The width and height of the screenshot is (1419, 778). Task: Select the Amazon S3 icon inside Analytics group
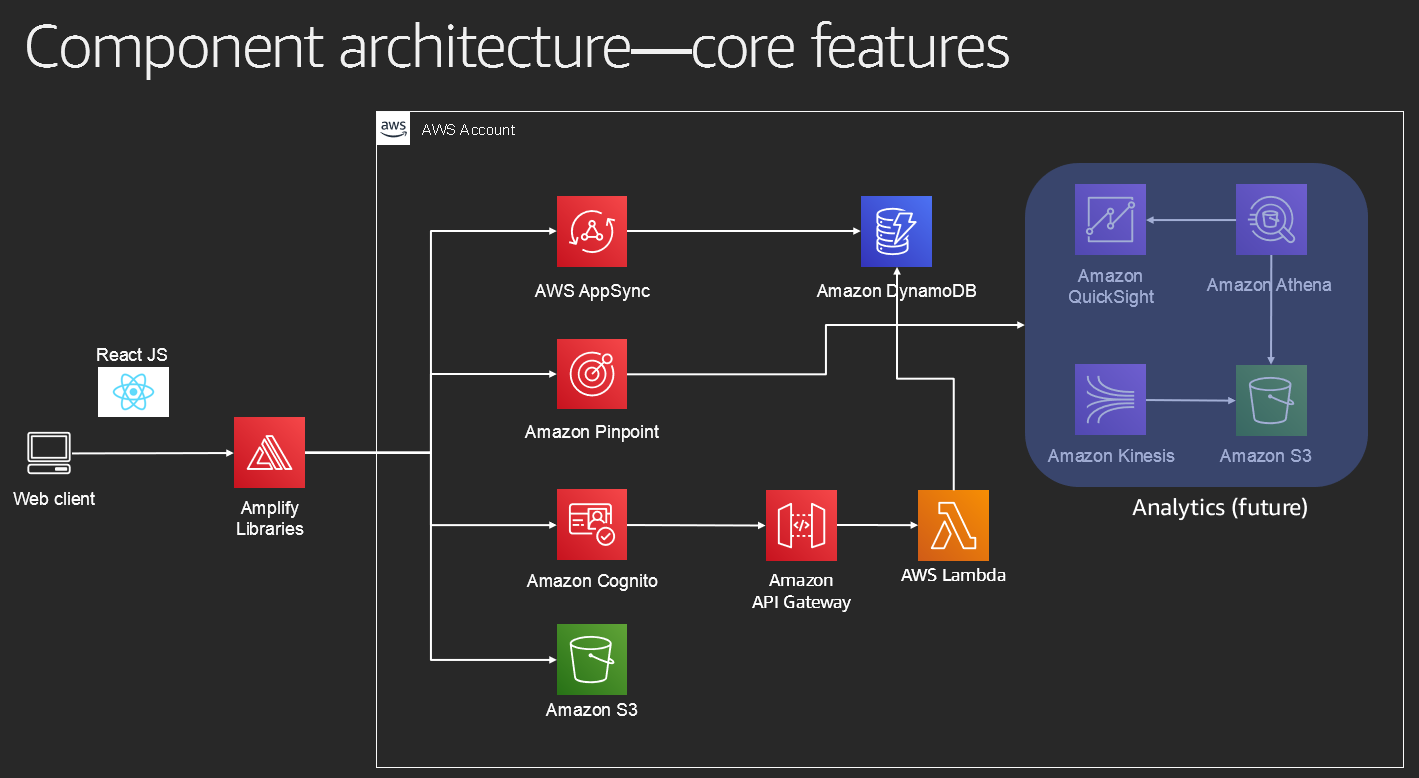tap(1270, 400)
